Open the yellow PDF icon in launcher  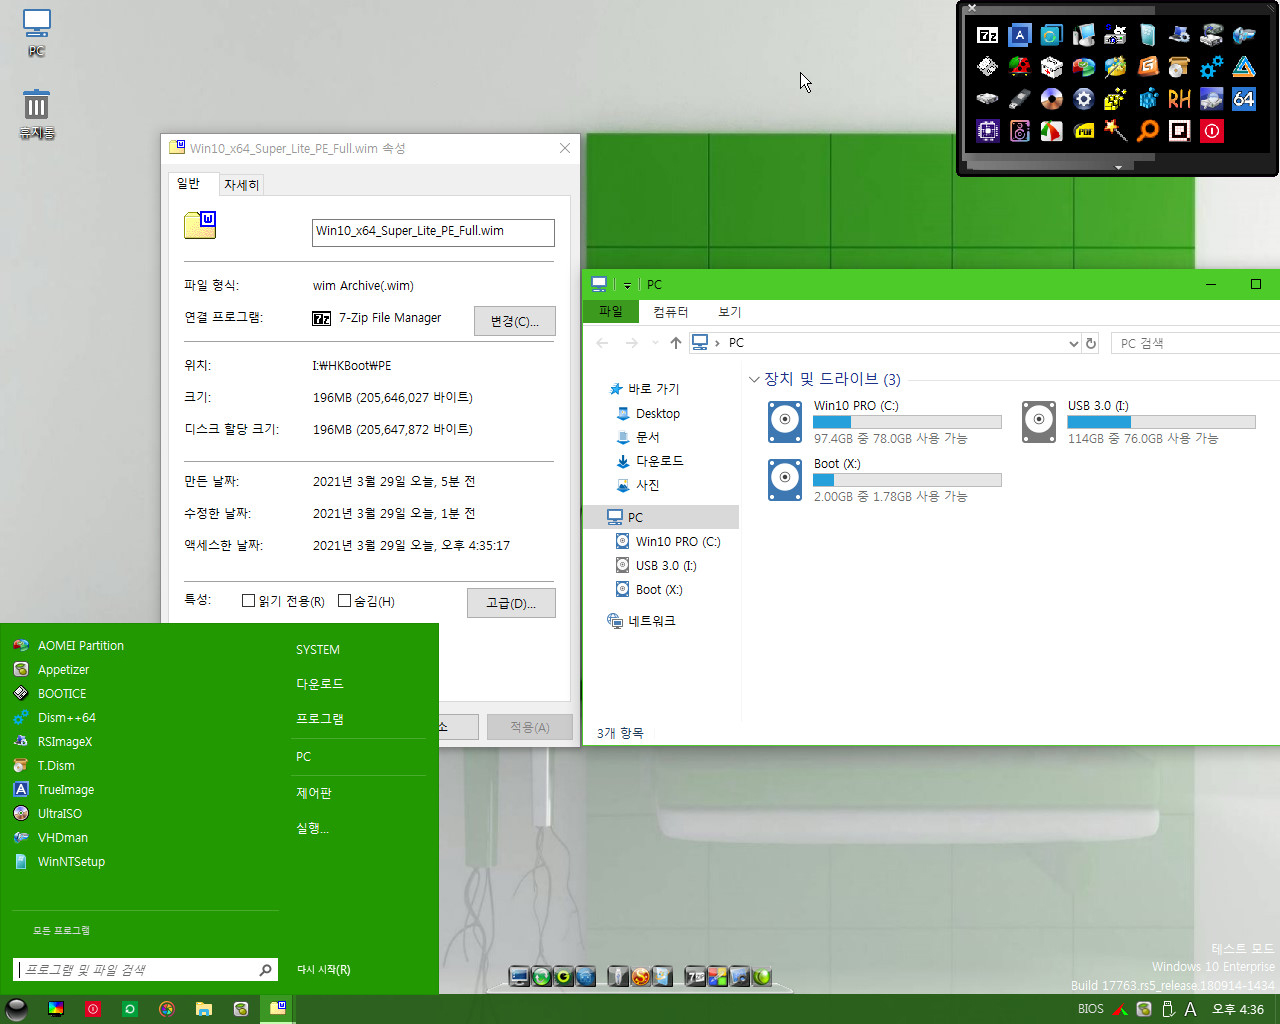(x=1083, y=131)
